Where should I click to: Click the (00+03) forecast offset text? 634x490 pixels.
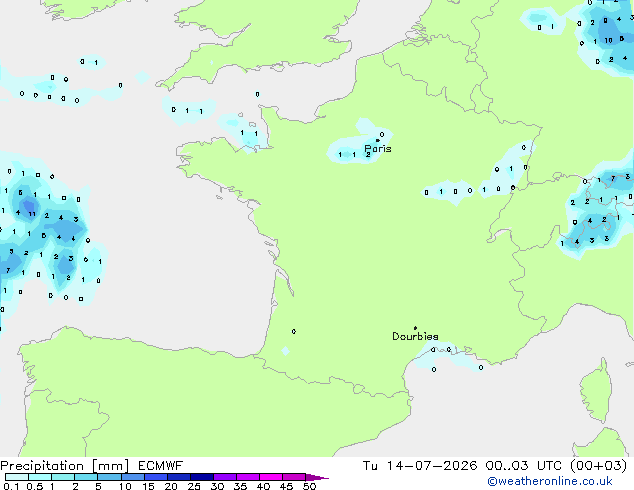click(x=598, y=466)
